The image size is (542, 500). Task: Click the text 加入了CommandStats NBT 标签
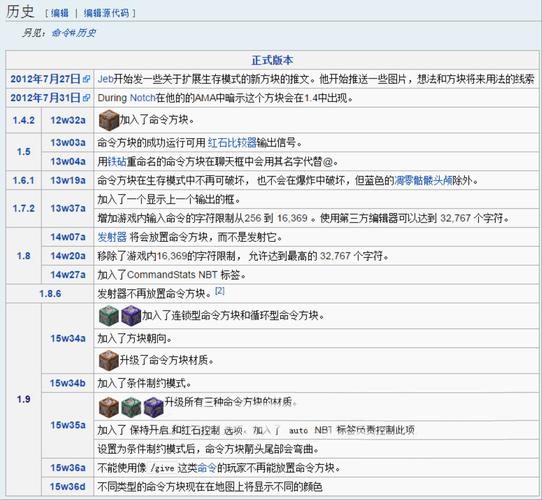(x=171, y=275)
